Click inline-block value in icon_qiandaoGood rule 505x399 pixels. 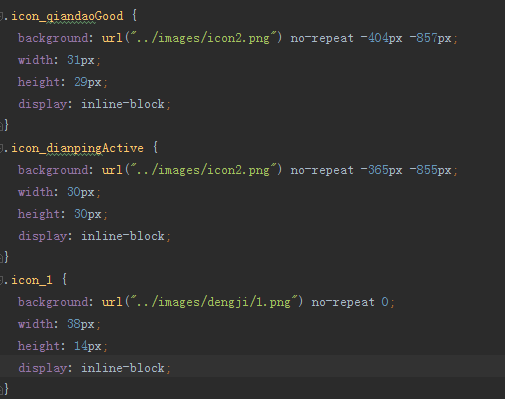point(123,104)
